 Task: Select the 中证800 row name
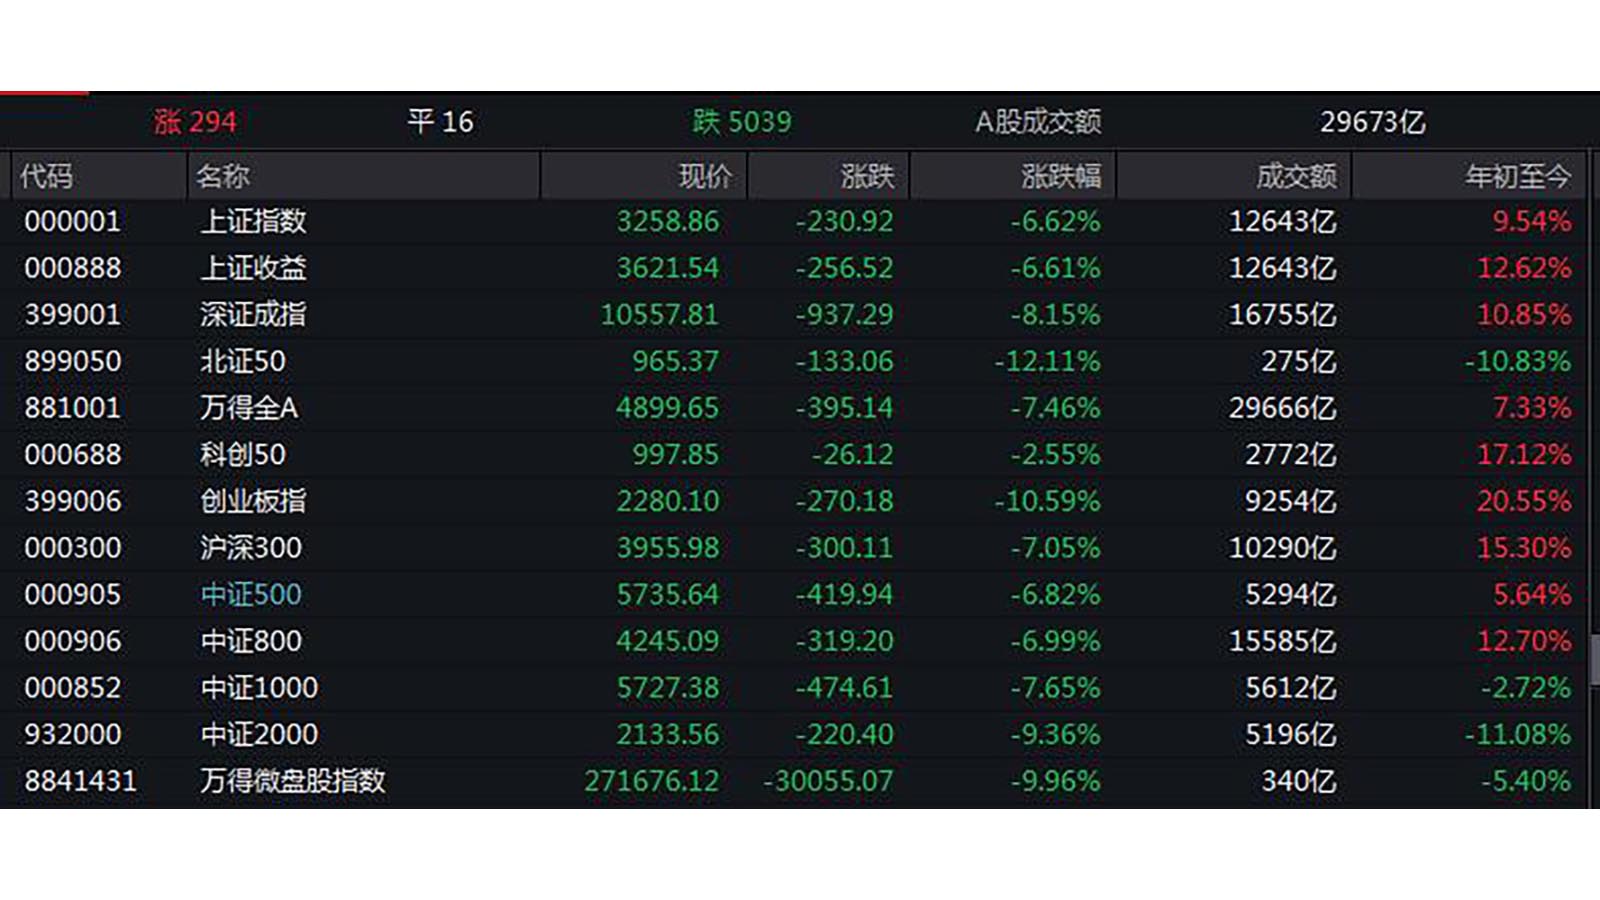(x=251, y=641)
